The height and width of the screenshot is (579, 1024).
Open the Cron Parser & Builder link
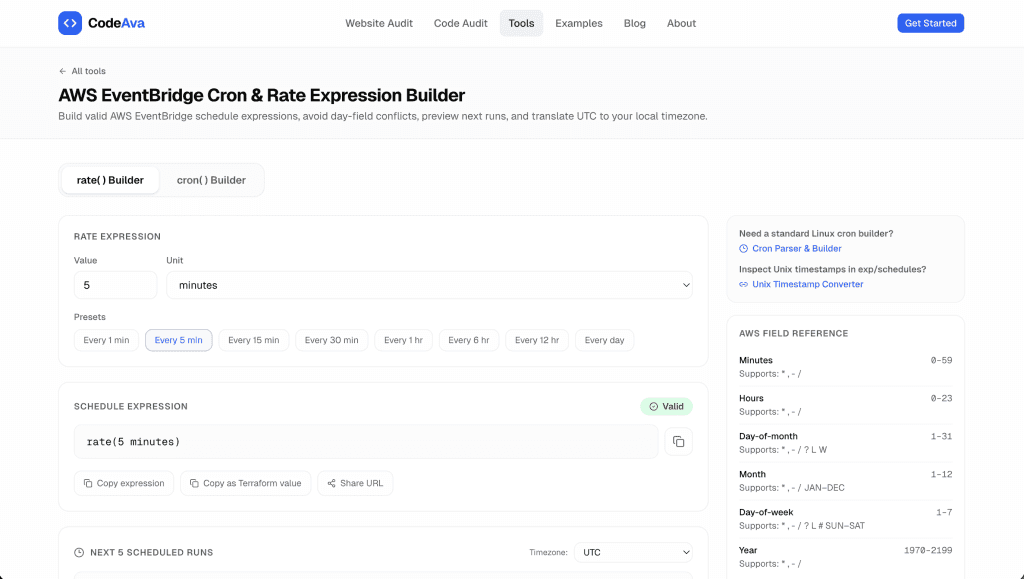pyautogui.click(x=797, y=249)
